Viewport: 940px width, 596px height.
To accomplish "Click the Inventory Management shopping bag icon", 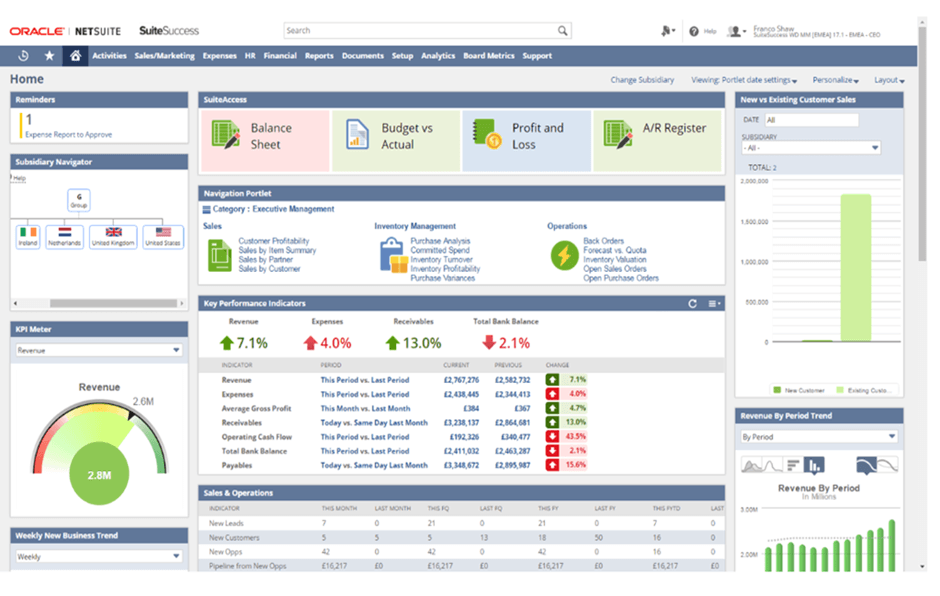I will pyautogui.click(x=393, y=255).
